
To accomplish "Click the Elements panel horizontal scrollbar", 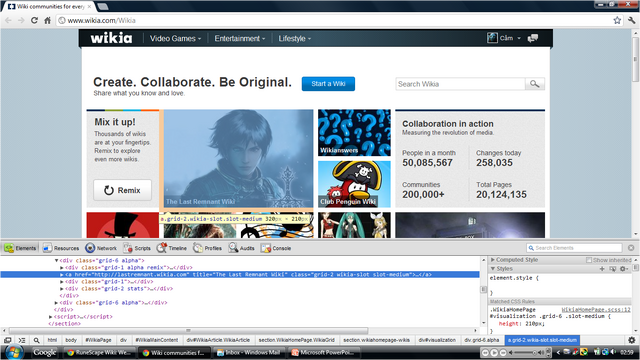I will 188,331.
